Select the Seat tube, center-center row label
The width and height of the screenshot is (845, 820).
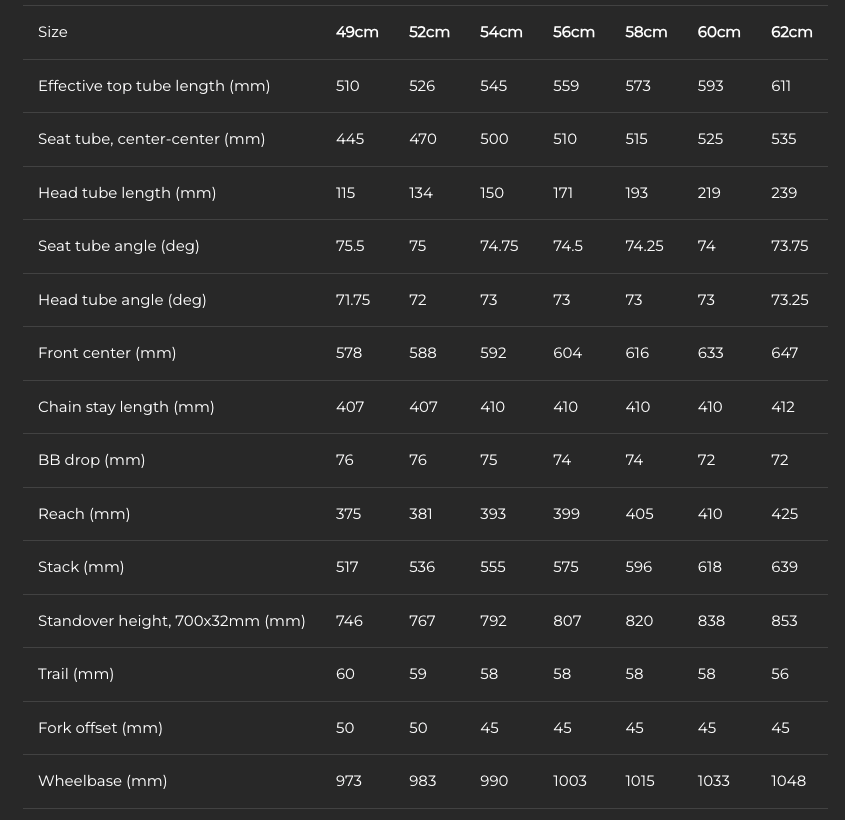[x=151, y=139]
